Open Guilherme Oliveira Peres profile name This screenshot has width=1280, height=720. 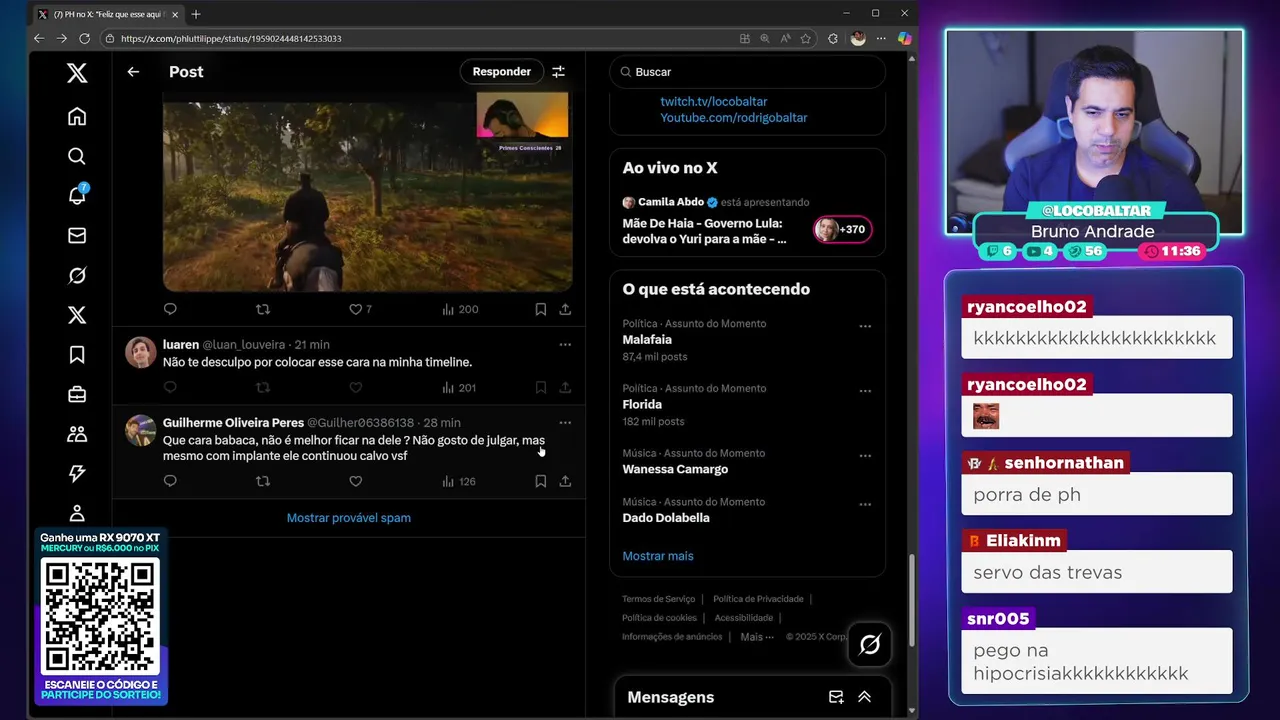(233, 423)
